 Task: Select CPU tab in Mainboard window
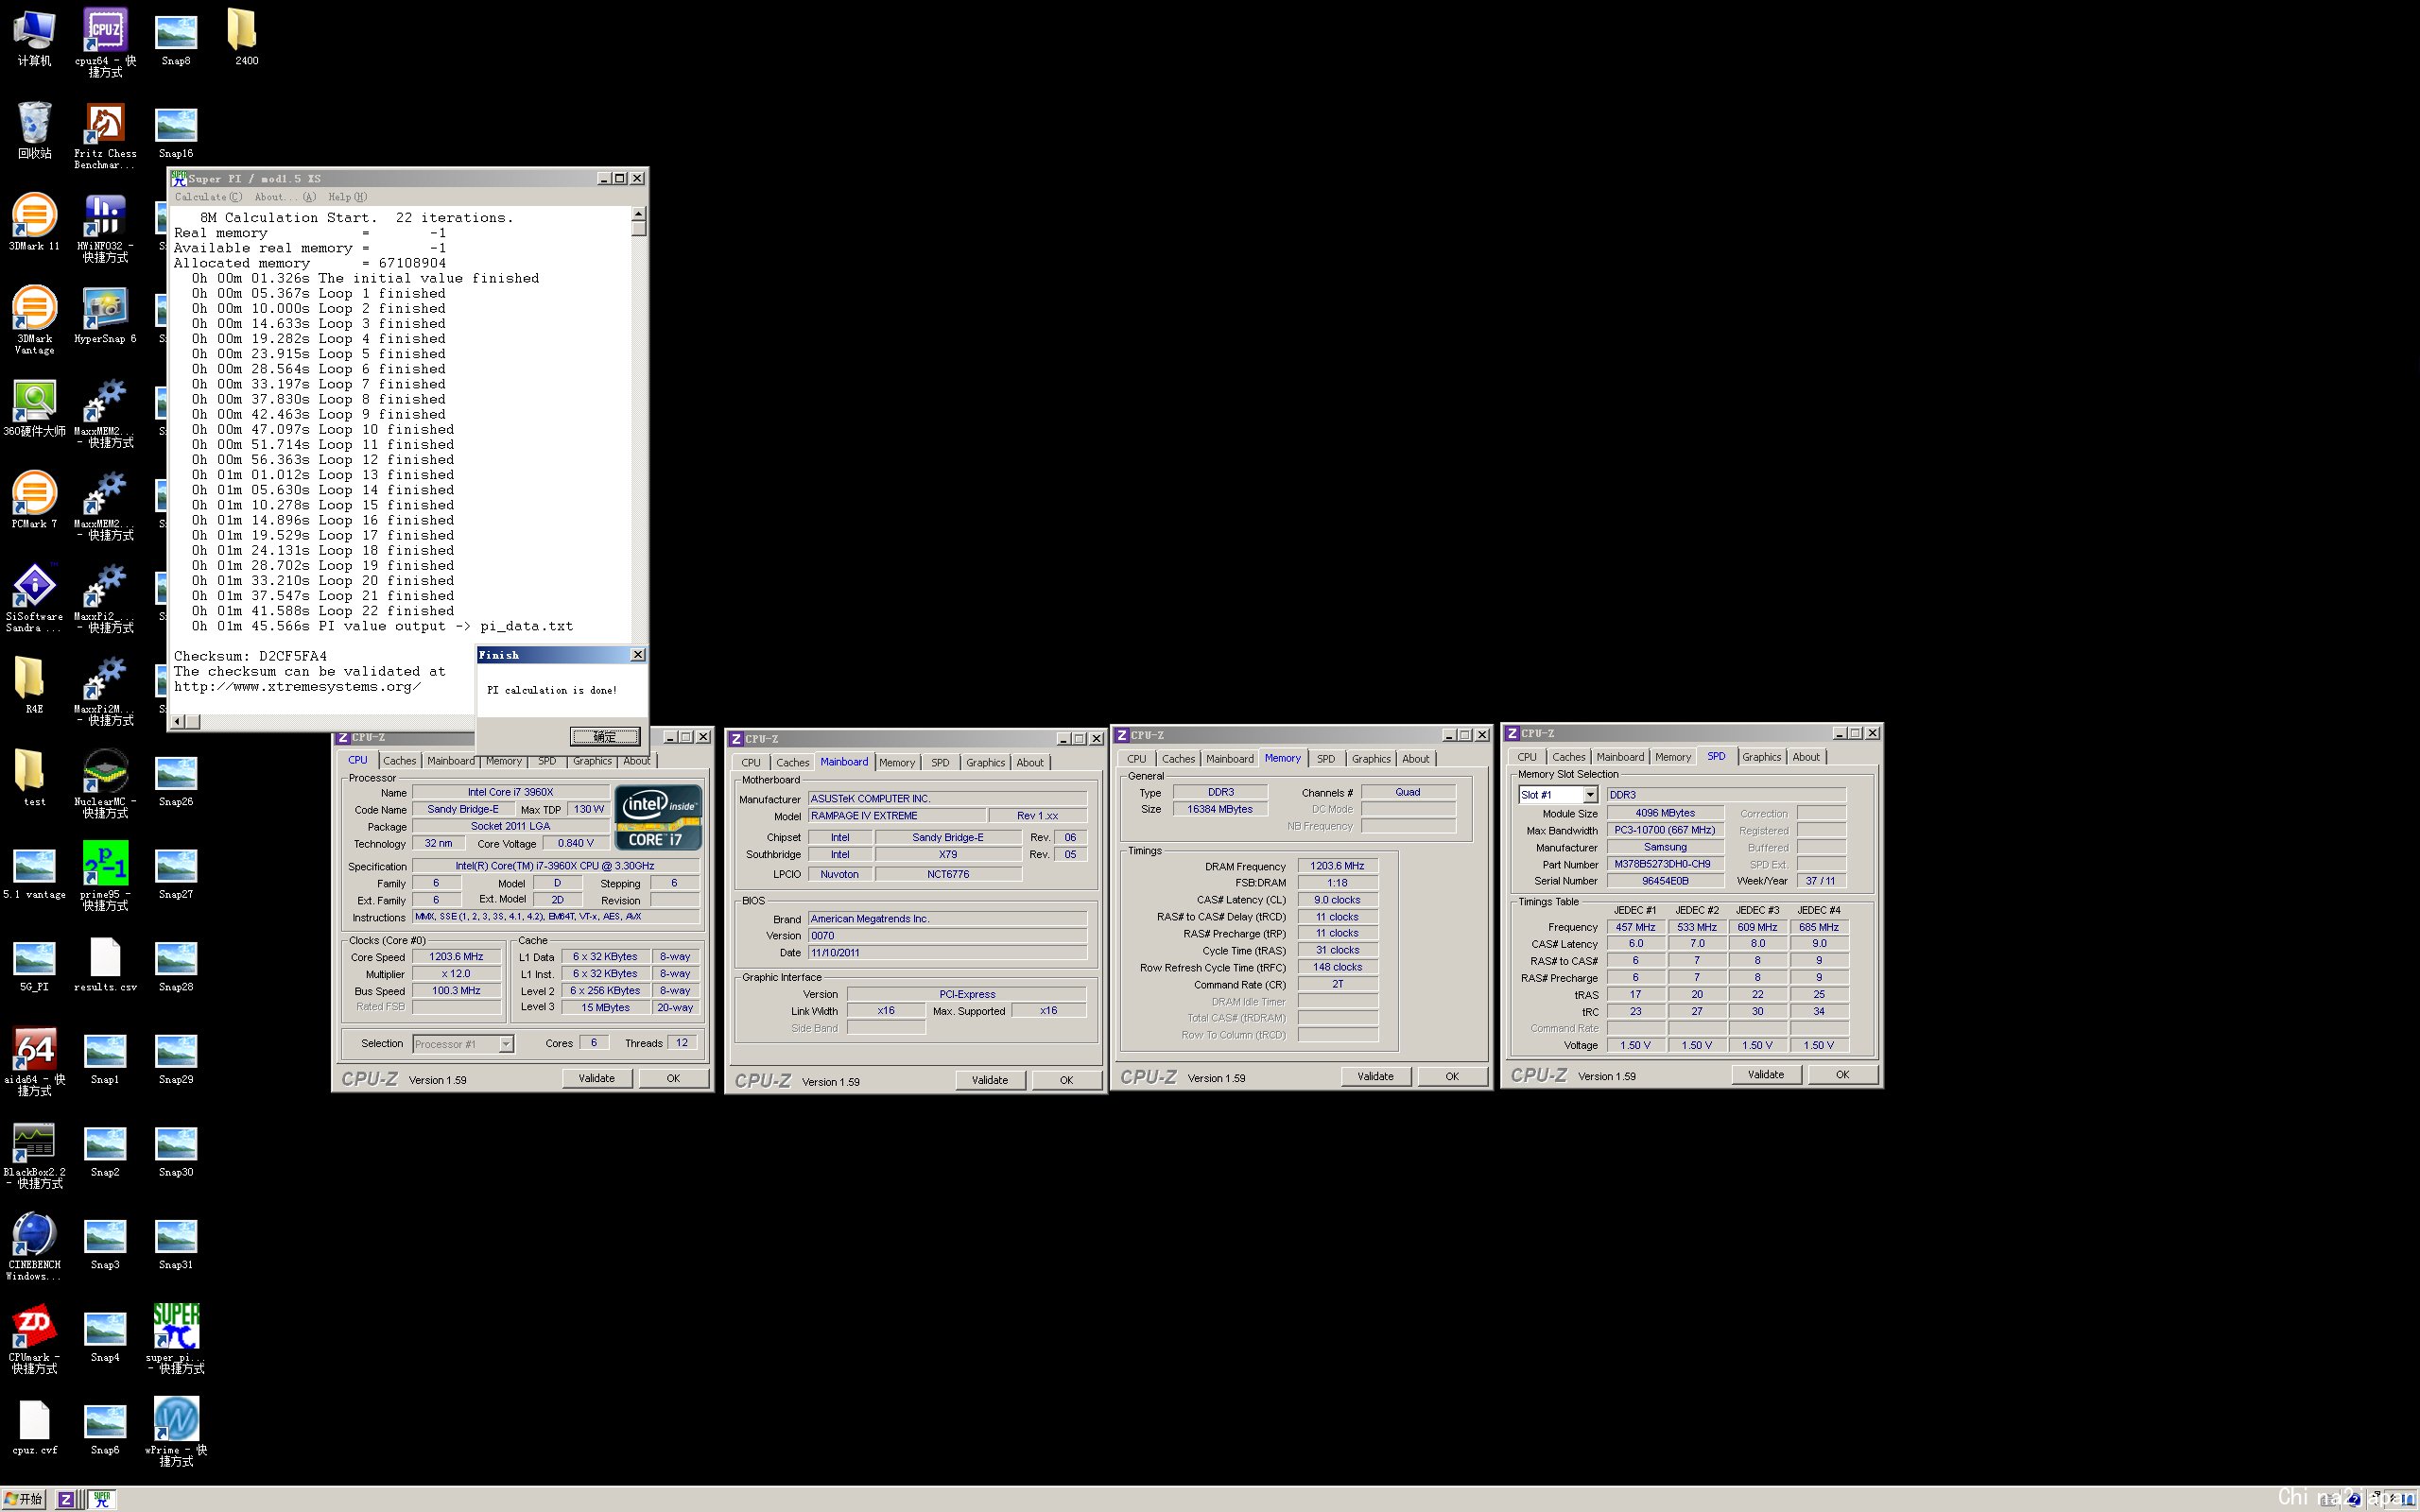tap(750, 763)
